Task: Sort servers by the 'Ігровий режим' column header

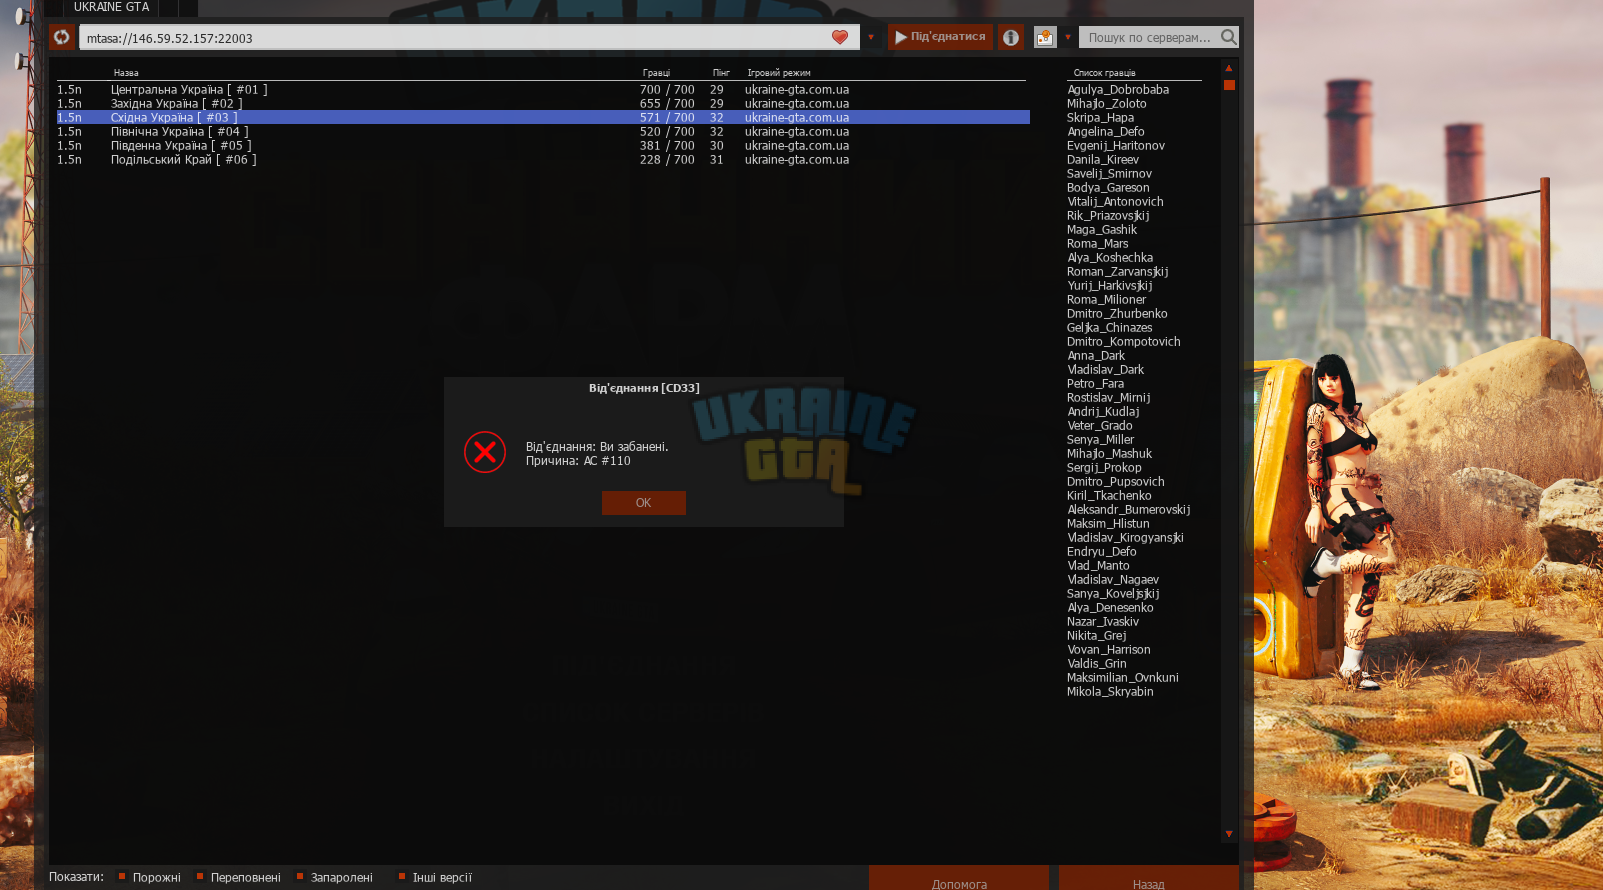Action: pyautogui.click(x=779, y=73)
